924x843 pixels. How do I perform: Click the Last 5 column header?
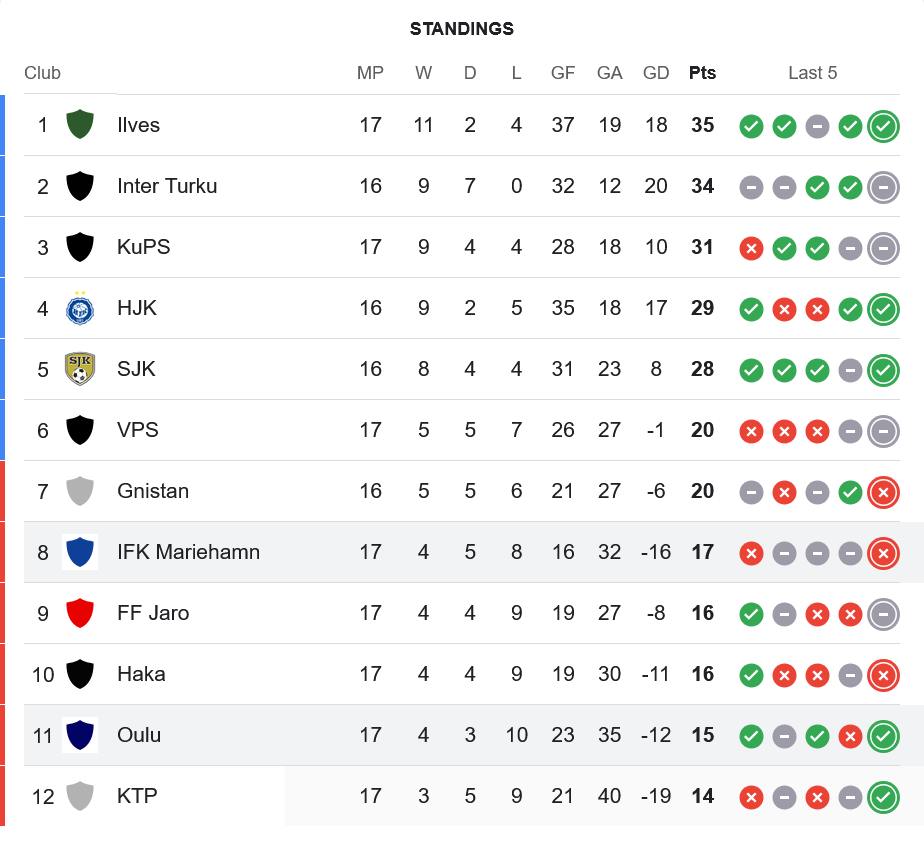pos(812,73)
